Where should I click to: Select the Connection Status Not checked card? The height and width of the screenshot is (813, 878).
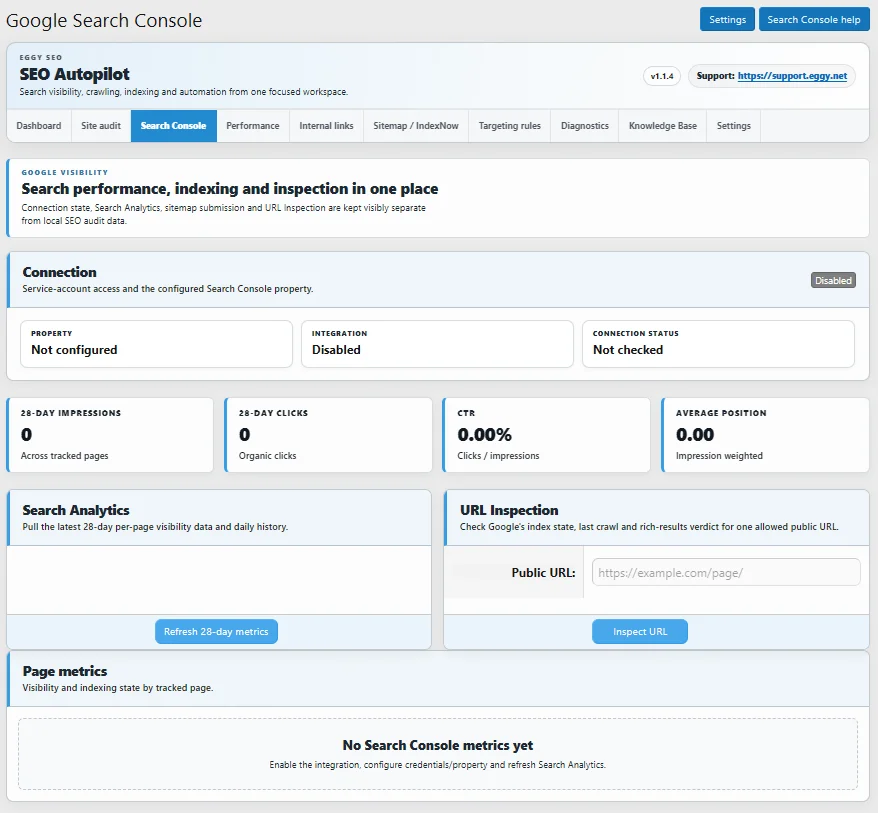coord(718,344)
